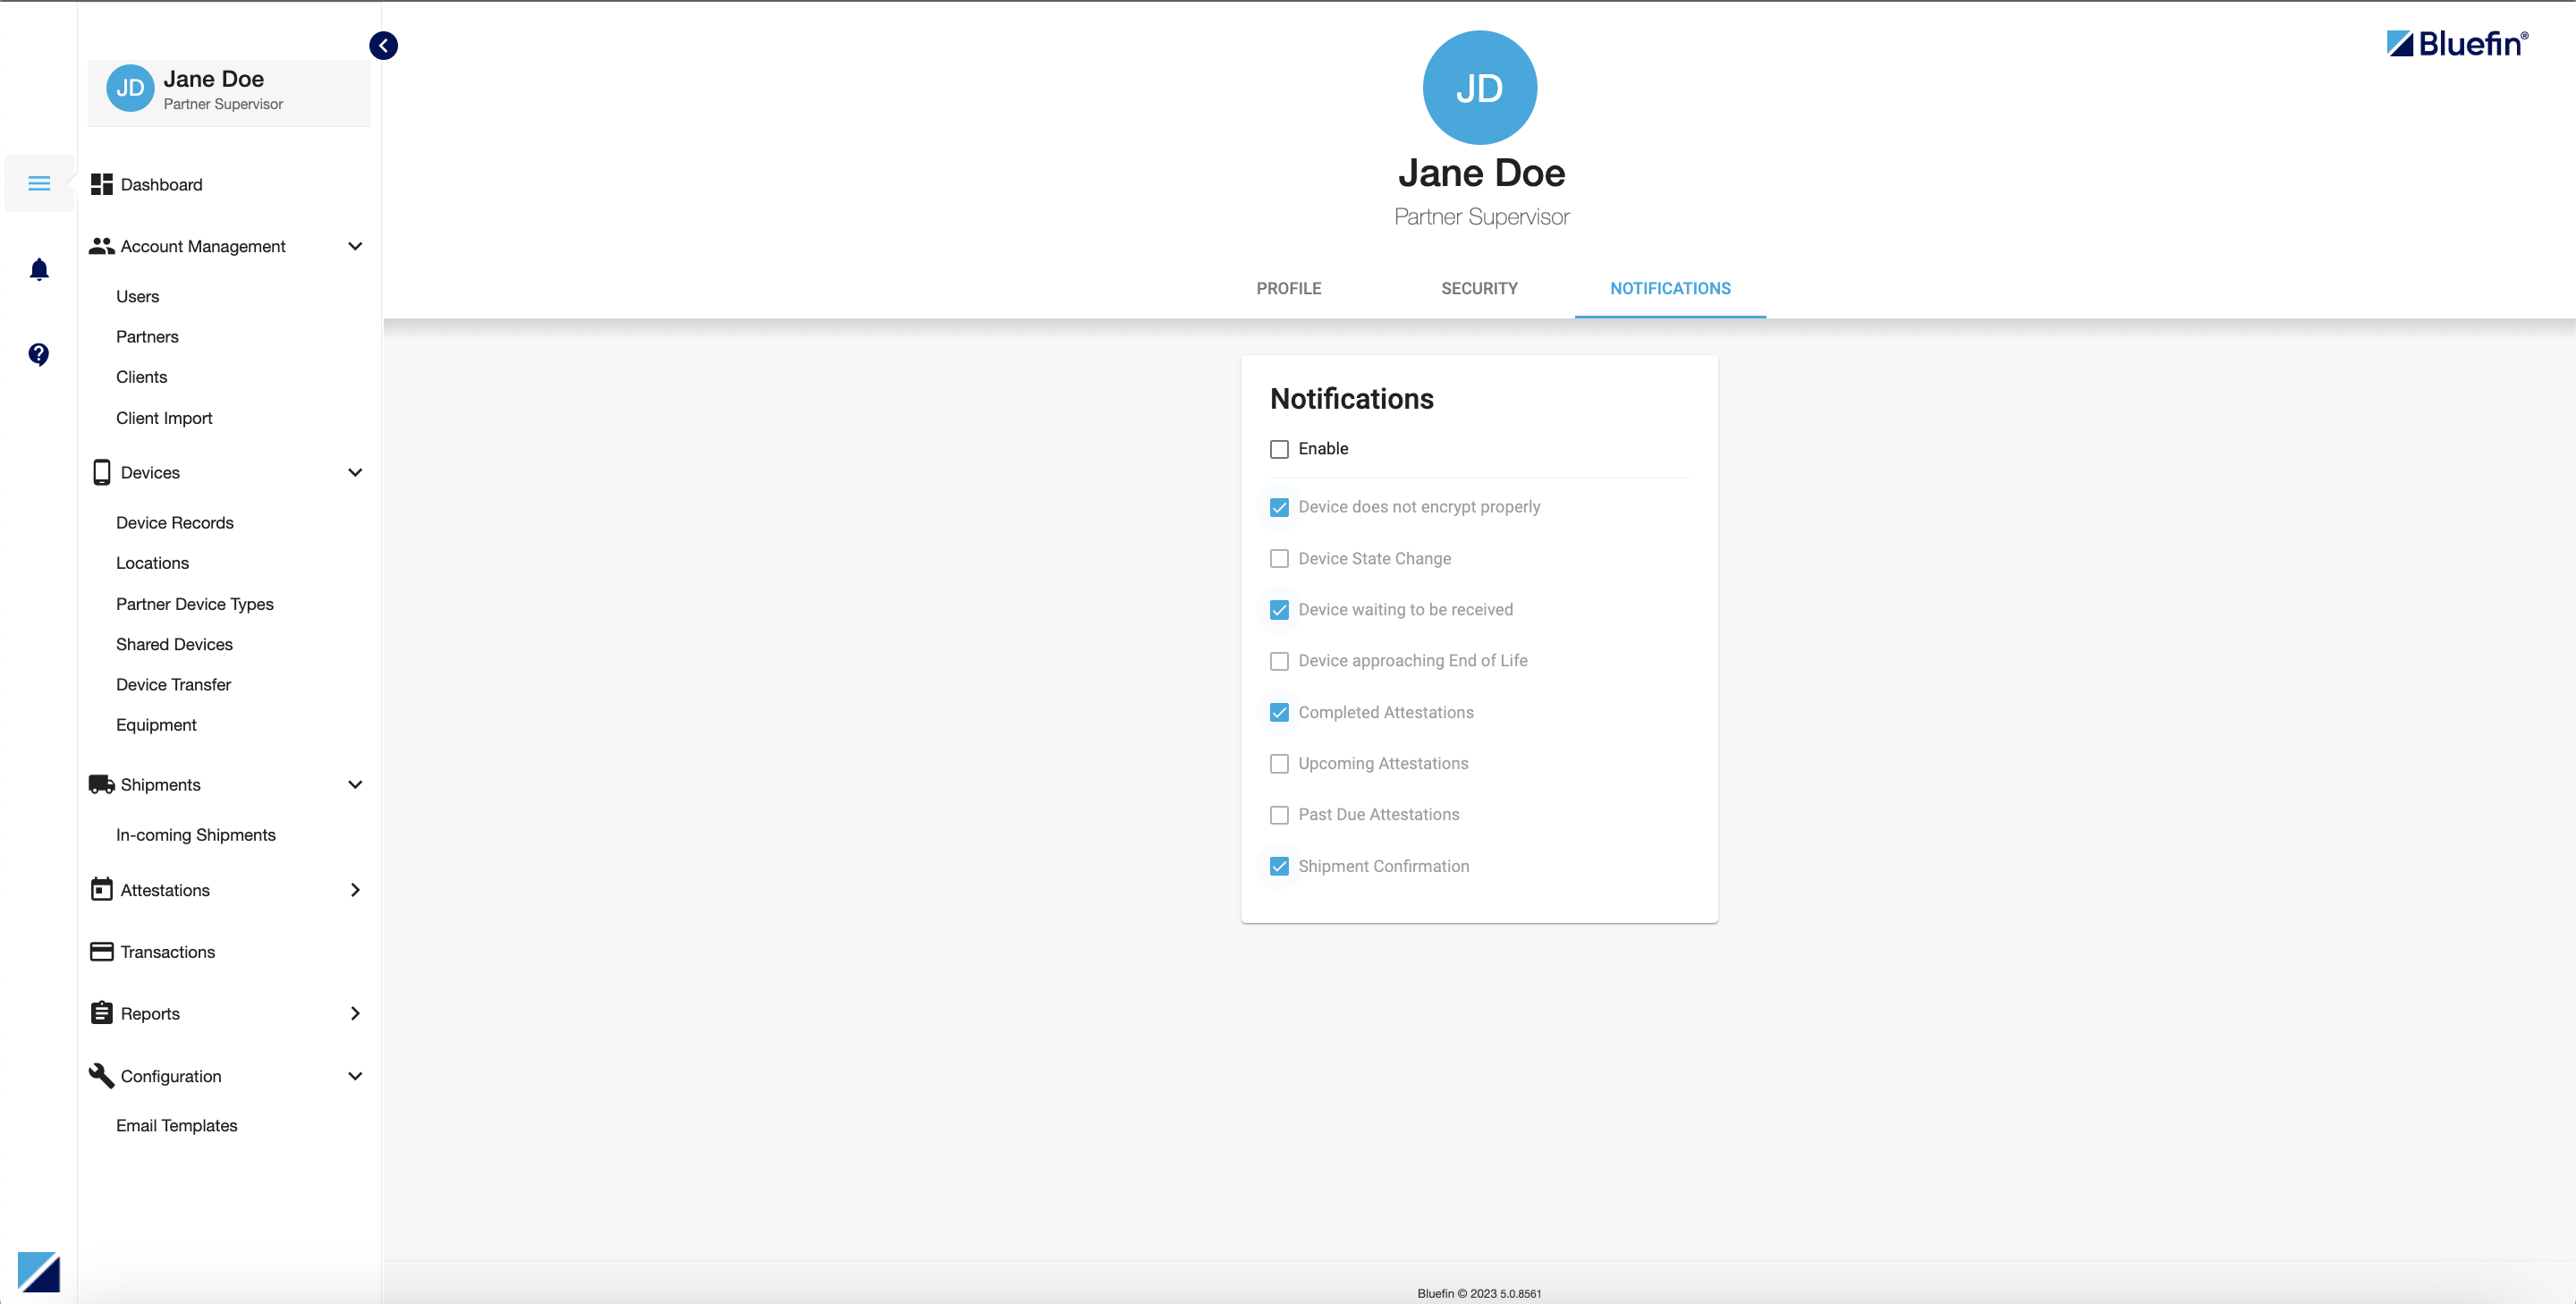
Task: Collapse sidebar with the back arrow button
Action: pos(383,45)
